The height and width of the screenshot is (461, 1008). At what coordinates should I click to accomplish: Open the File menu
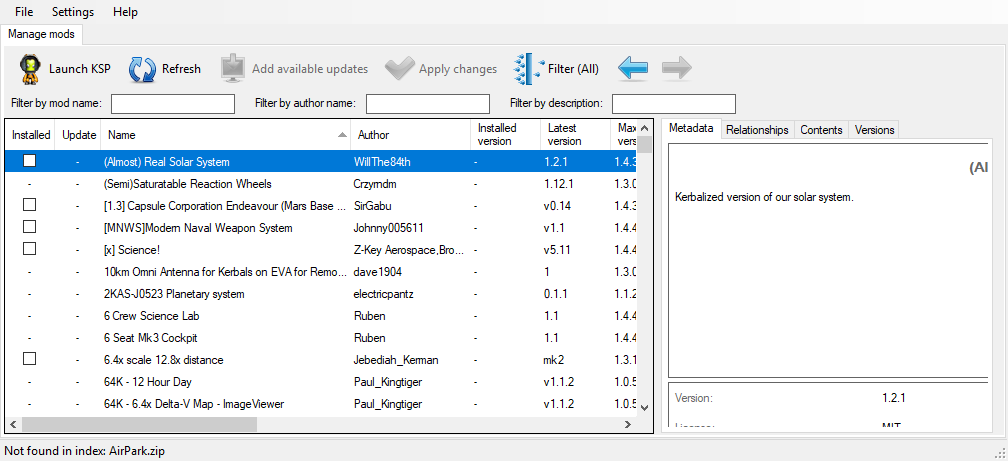[x=24, y=12]
